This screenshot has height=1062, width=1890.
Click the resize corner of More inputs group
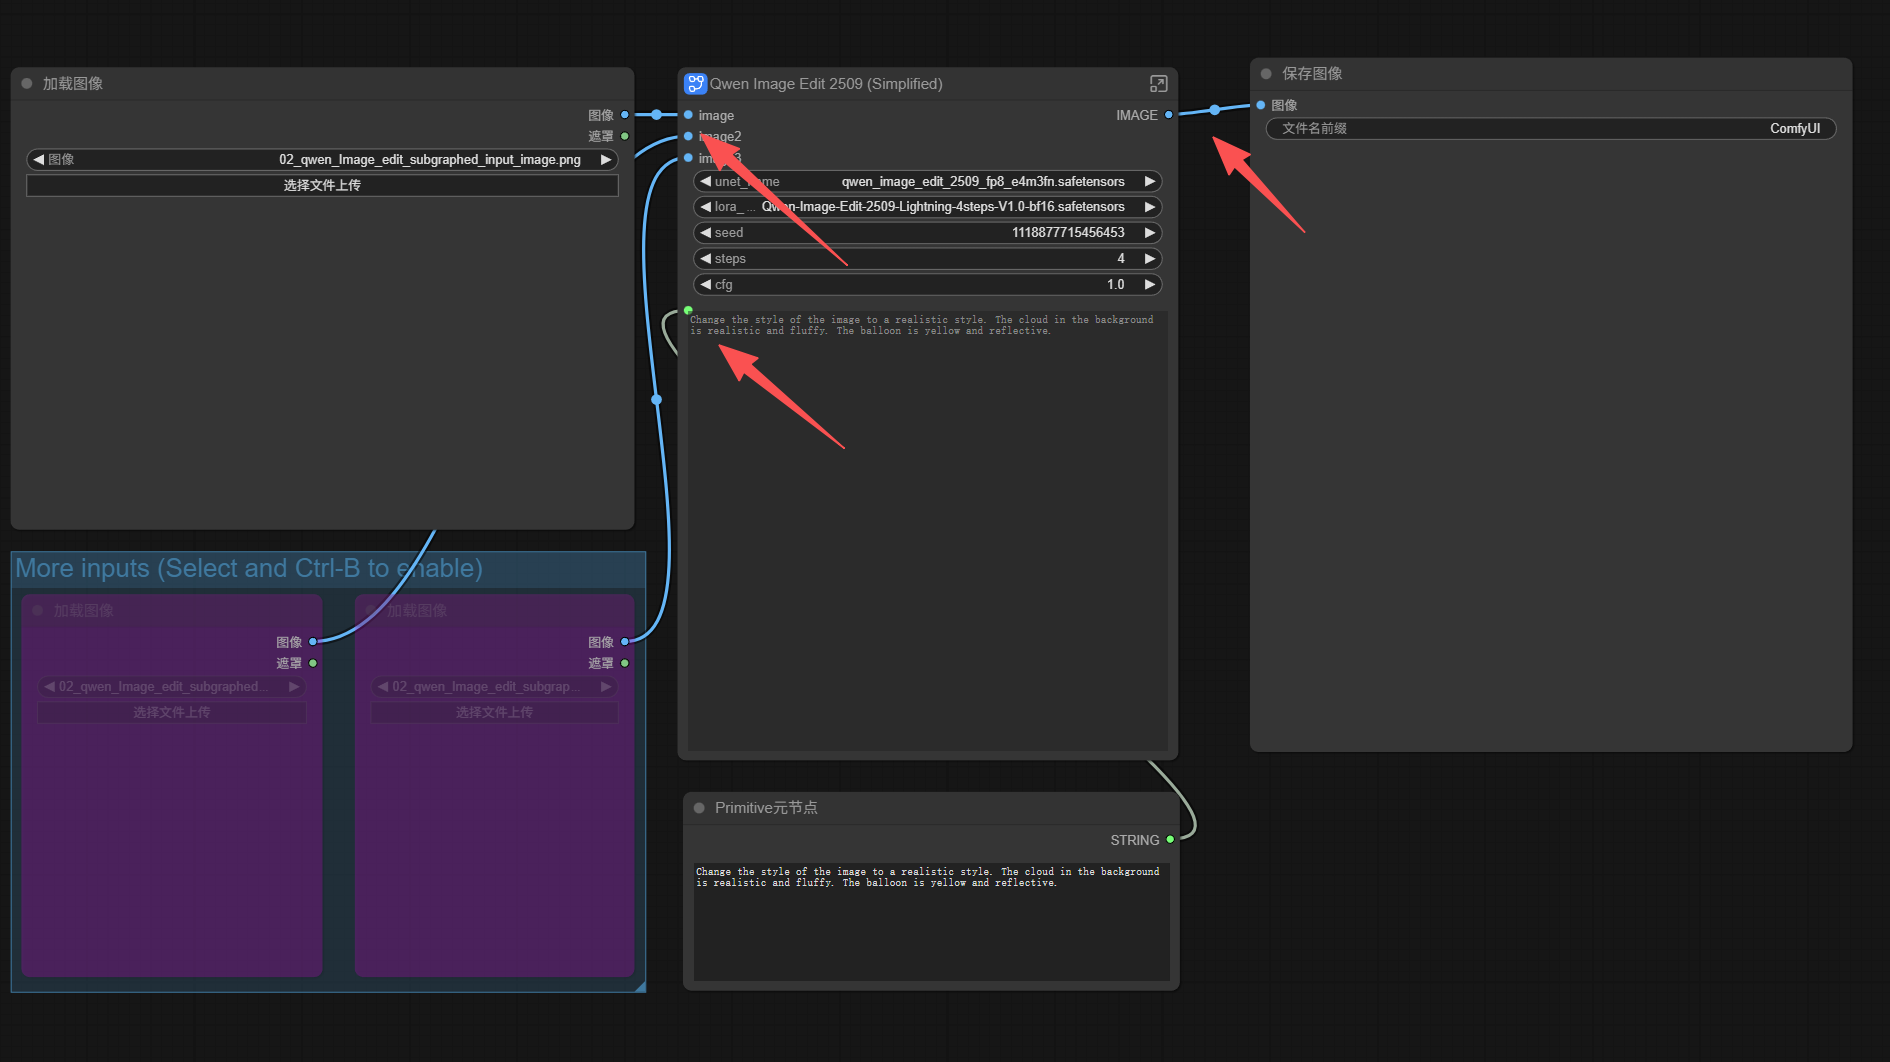pos(639,986)
